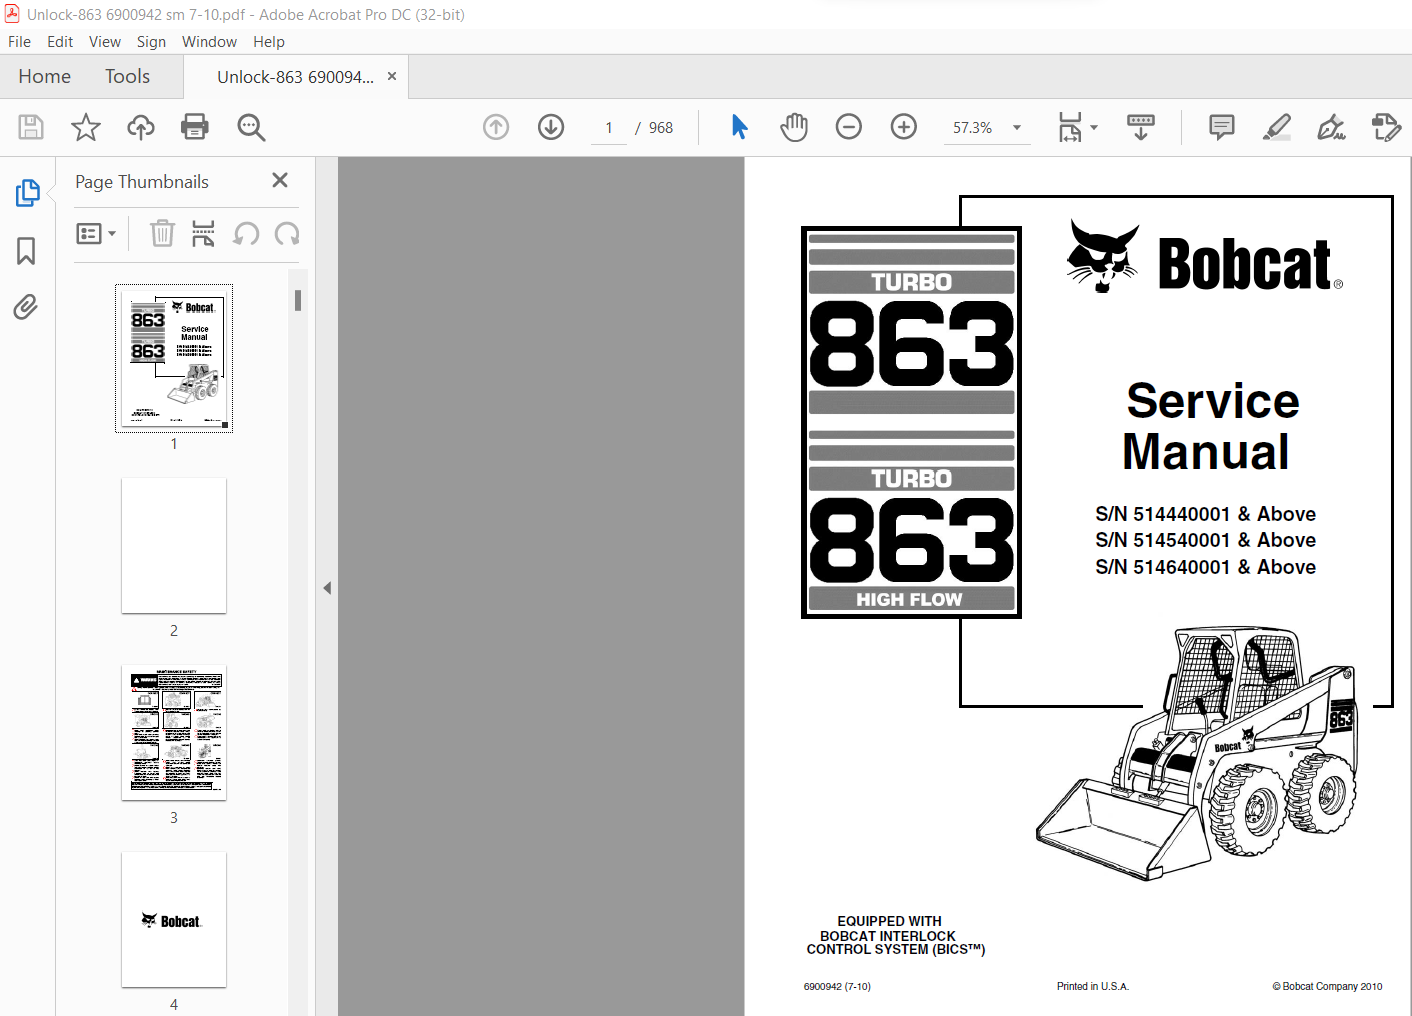Screen dimensions: 1412x1016
Task: Open the Find text search tool
Action: point(251,127)
